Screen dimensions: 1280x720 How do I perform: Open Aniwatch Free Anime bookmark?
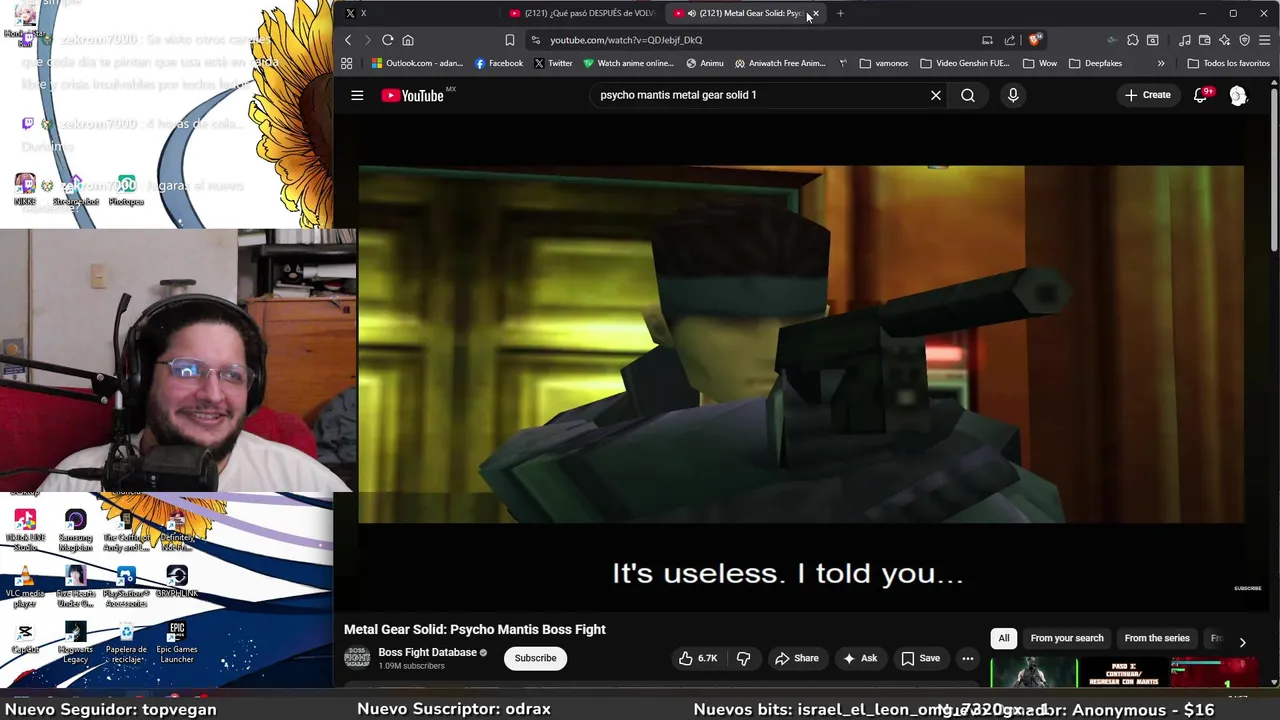(x=780, y=63)
